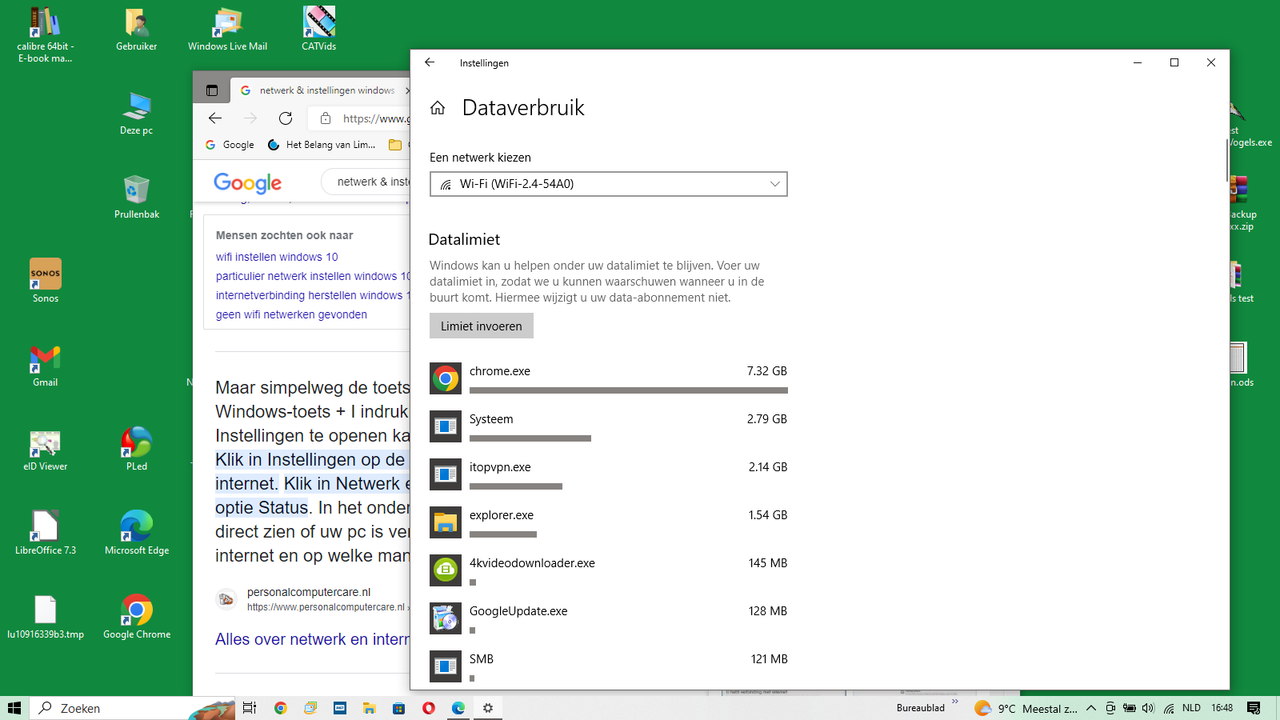Click the taskbar Zoeken search box
The width and height of the screenshot is (1280, 720).
point(131,708)
